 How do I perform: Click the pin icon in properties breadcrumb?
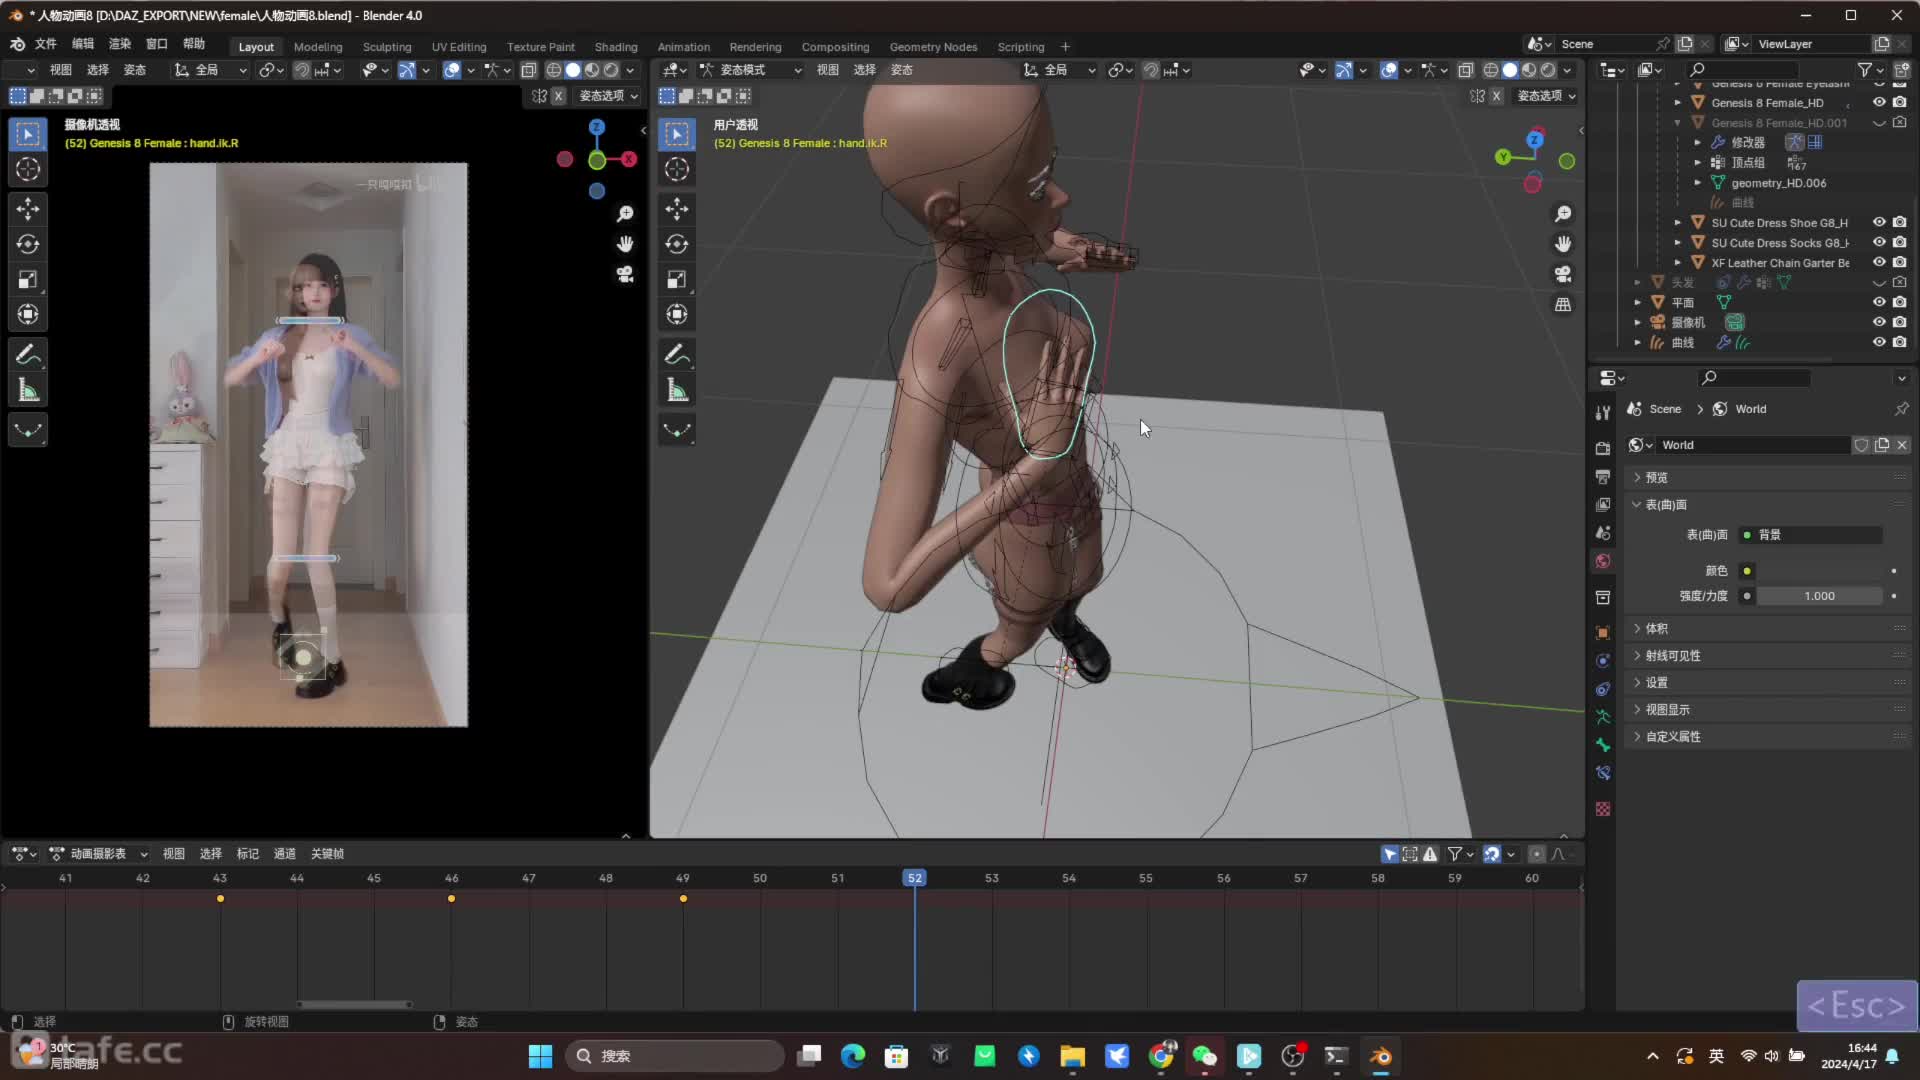point(1901,409)
